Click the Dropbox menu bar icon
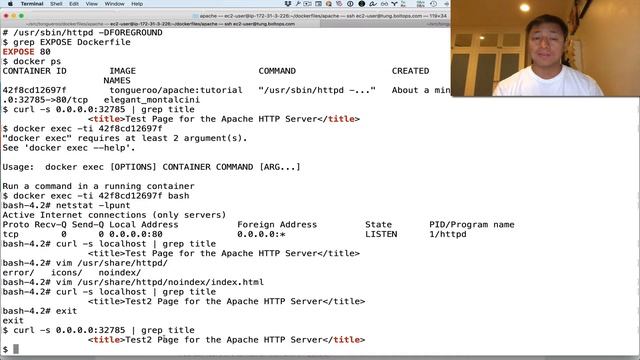The height and width of the screenshot is (360, 640). point(288,4)
